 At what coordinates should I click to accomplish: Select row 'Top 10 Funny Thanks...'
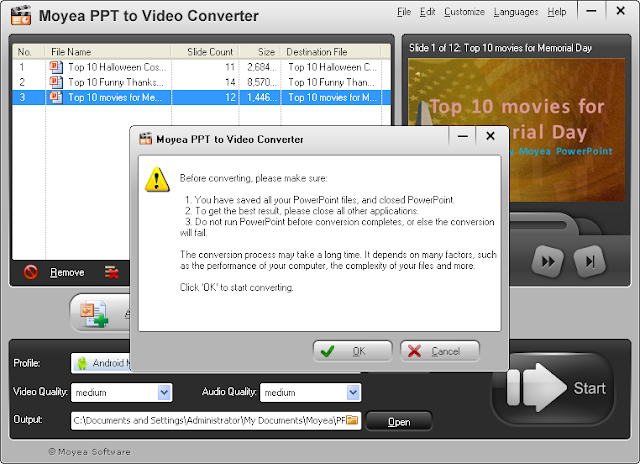tap(201, 82)
